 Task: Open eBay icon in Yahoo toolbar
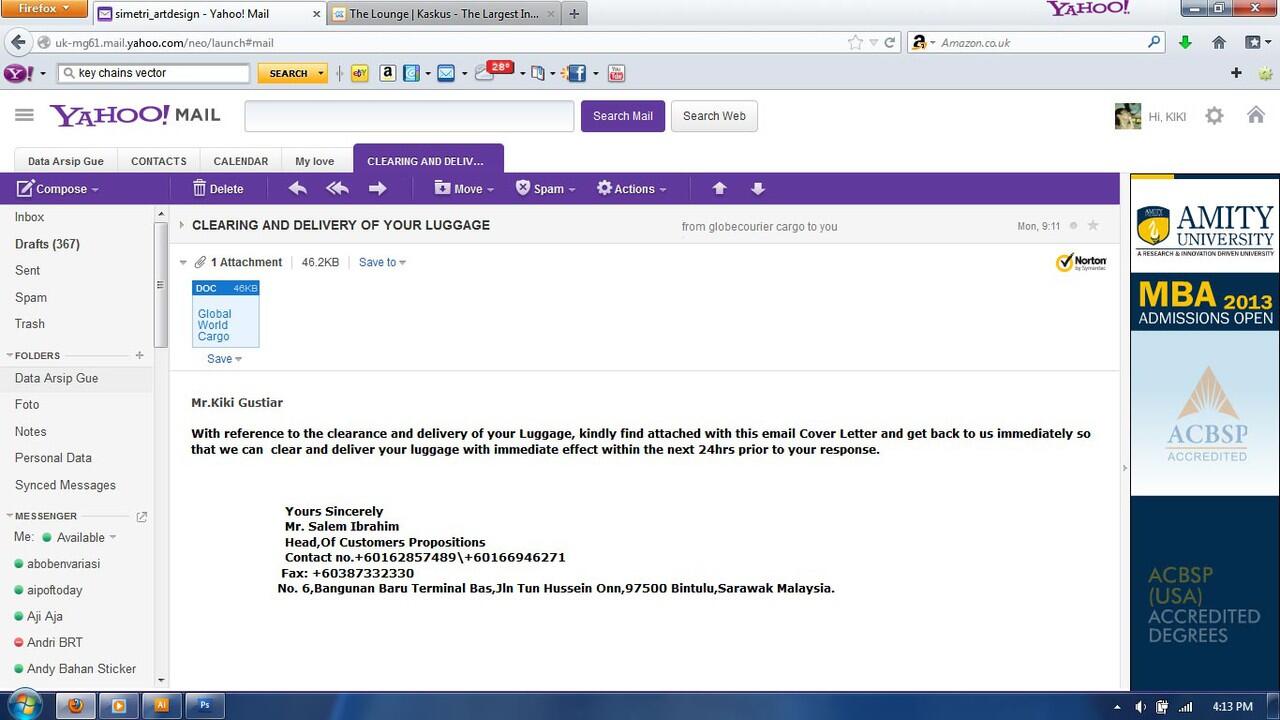pyautogui.click(x=359, y=73)
